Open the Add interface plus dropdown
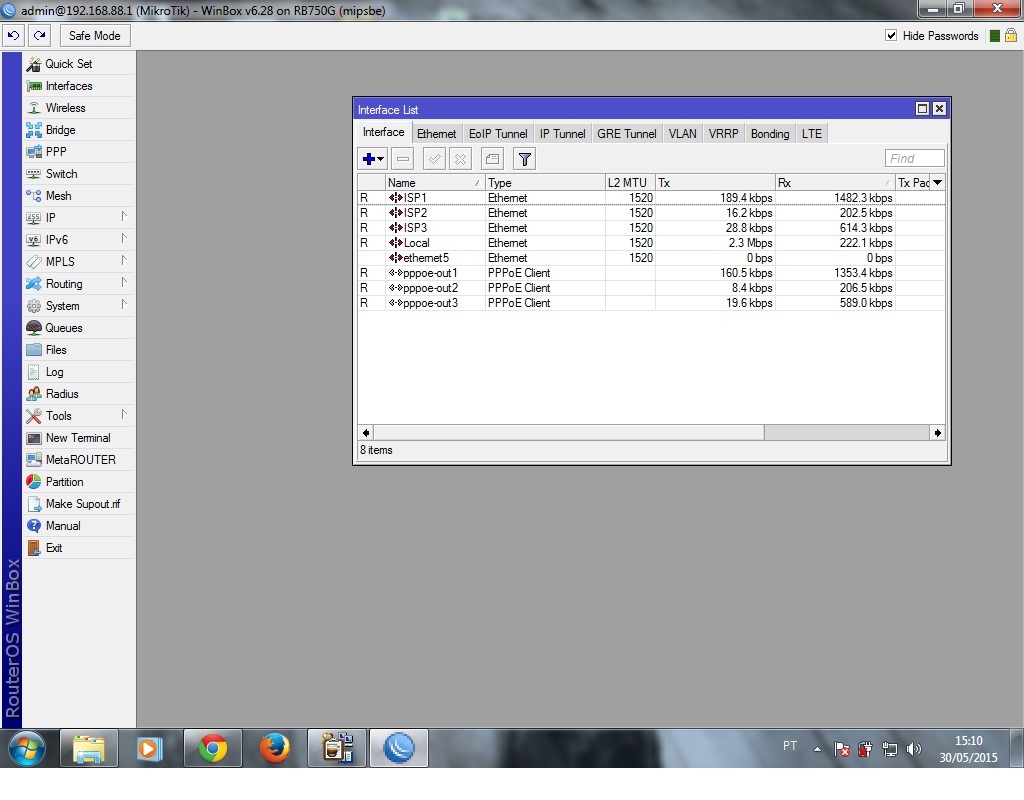 click(373, 159)
